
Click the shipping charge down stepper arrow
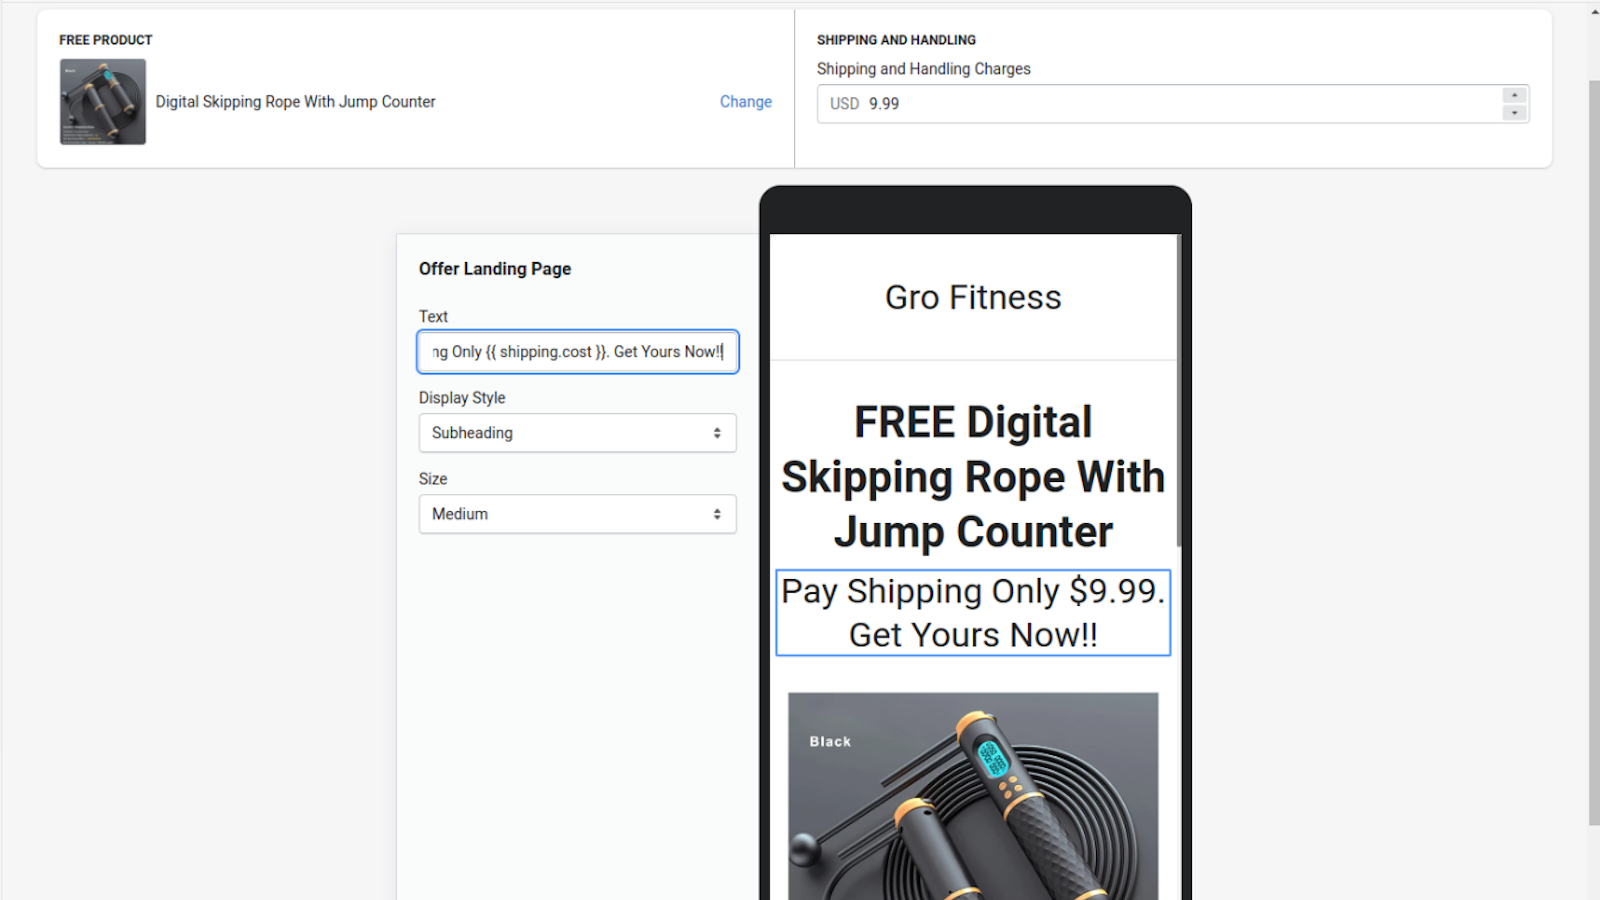(1515, 111)
